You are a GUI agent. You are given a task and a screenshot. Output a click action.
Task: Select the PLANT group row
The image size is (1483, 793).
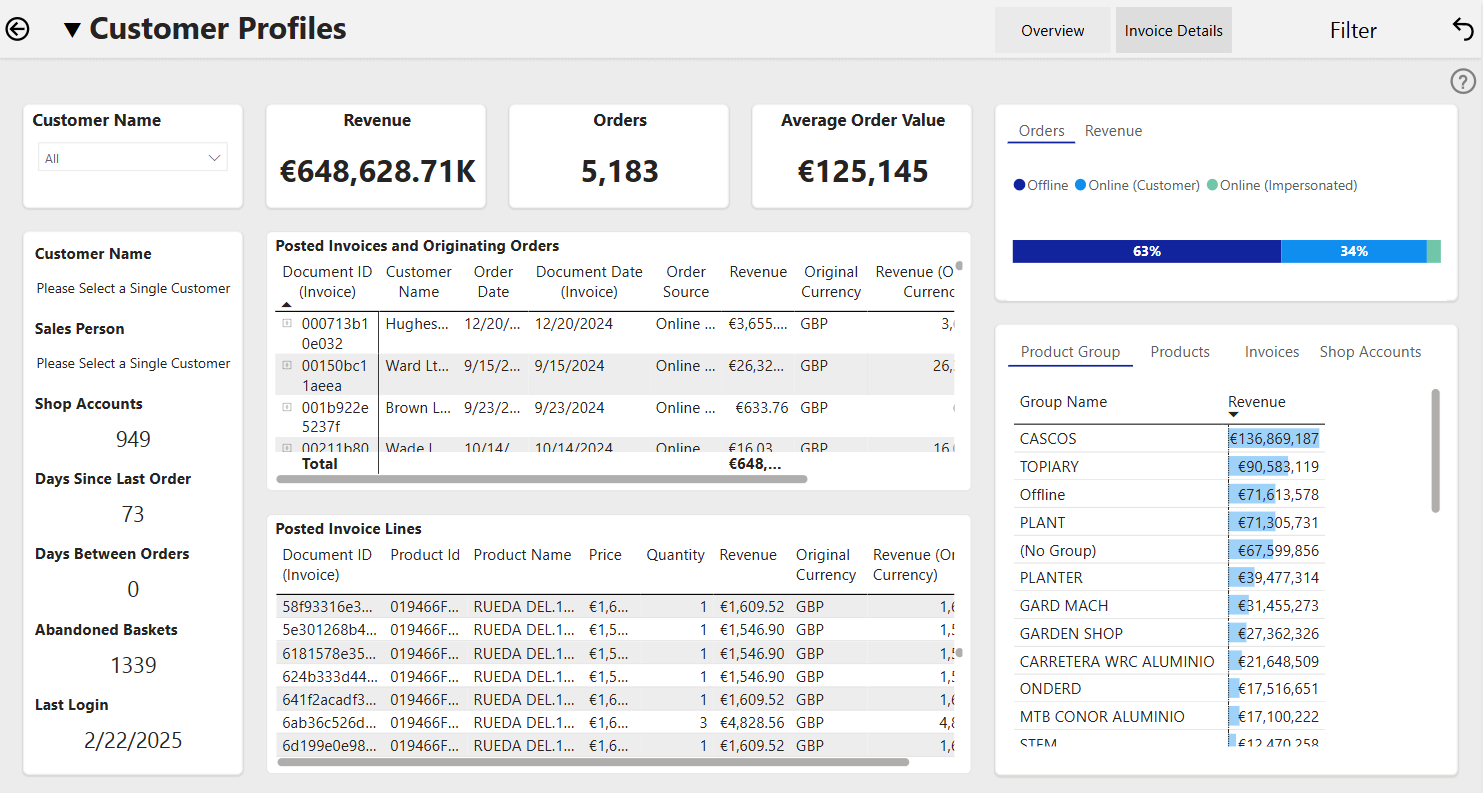(x=1169, y=522)
